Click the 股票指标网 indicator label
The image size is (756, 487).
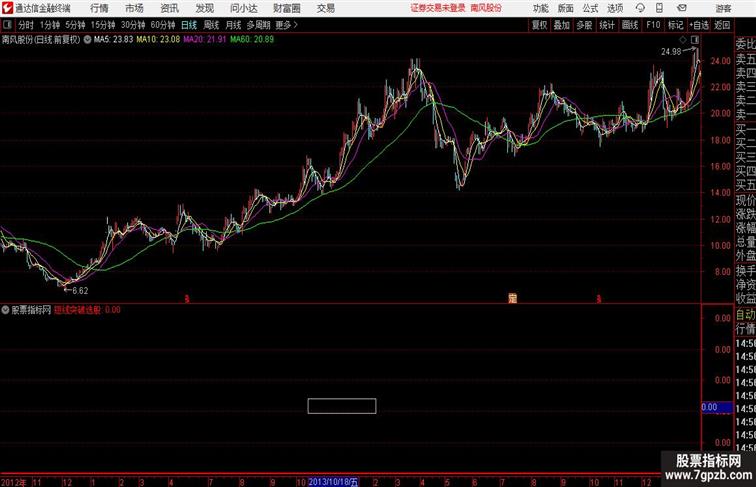[x=31, y=310]
